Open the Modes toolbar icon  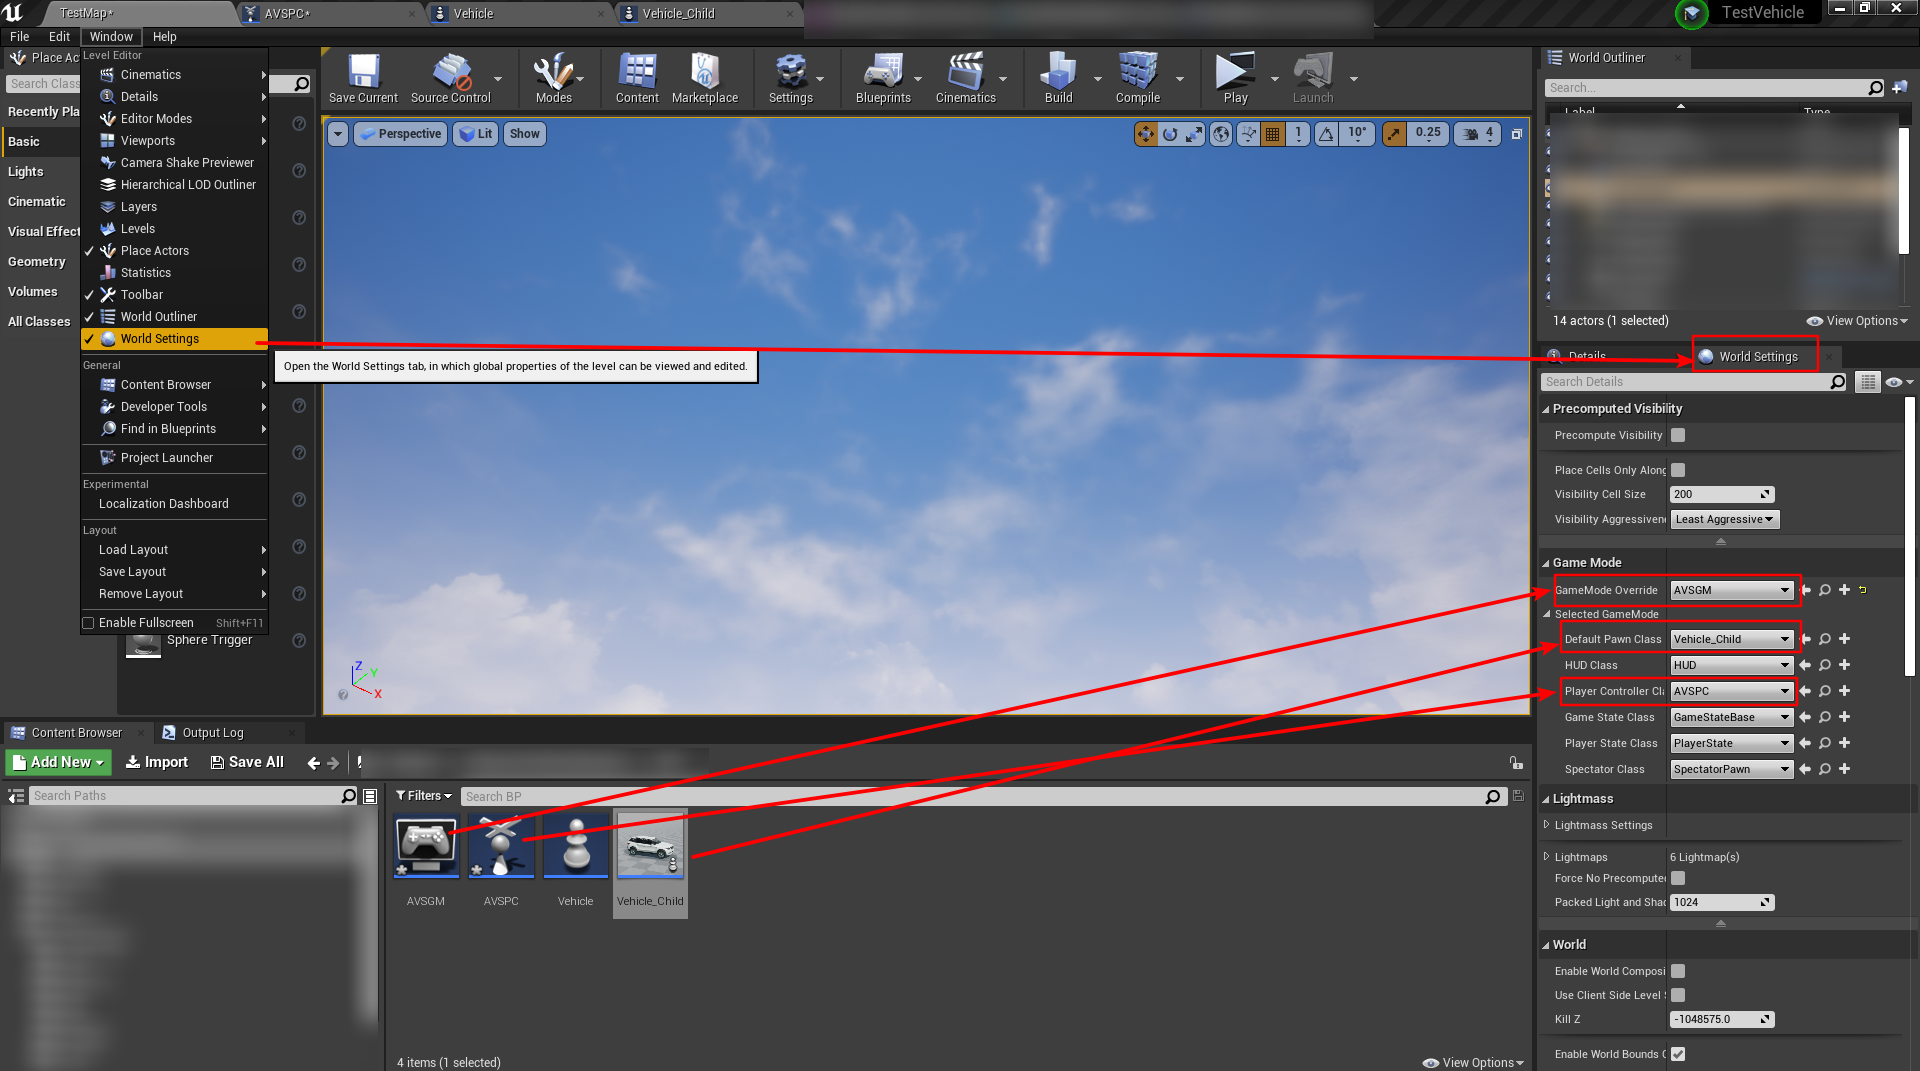pyautogui.click(x=553, y=79)
